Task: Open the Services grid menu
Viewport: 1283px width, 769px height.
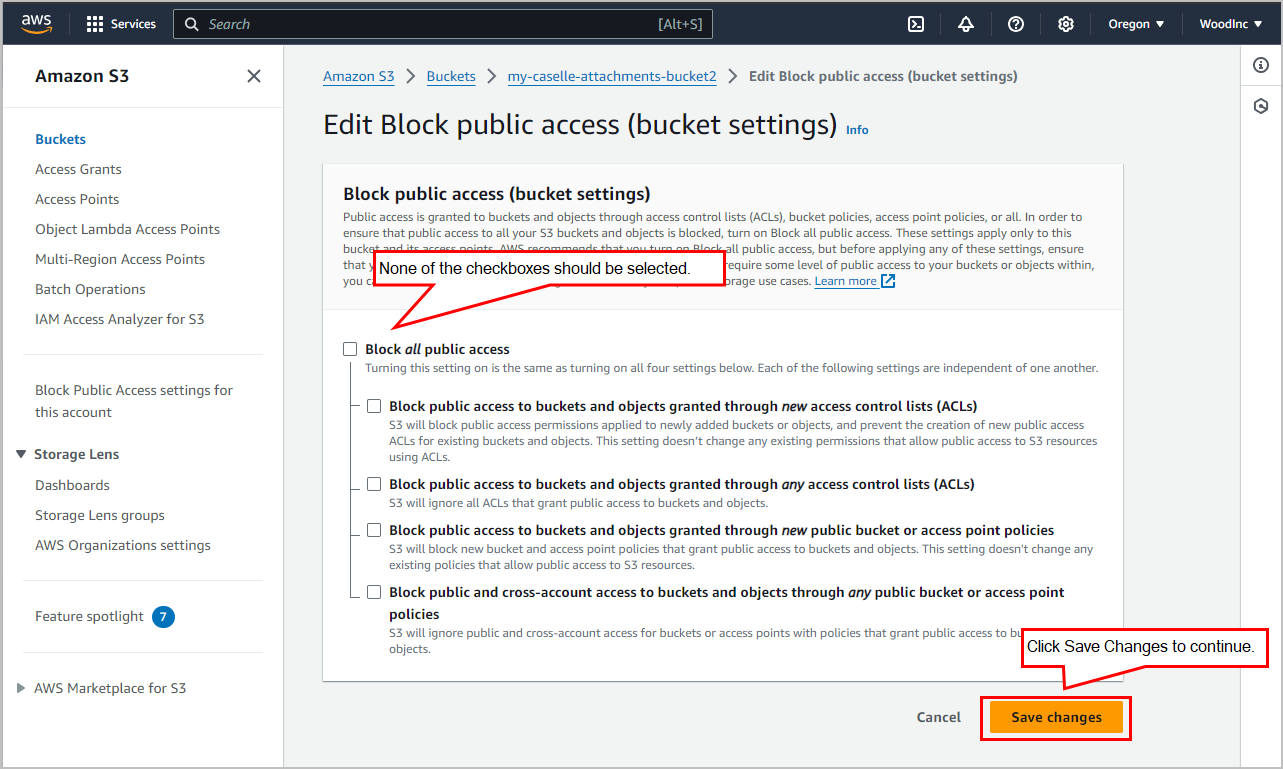Action: 95,24
